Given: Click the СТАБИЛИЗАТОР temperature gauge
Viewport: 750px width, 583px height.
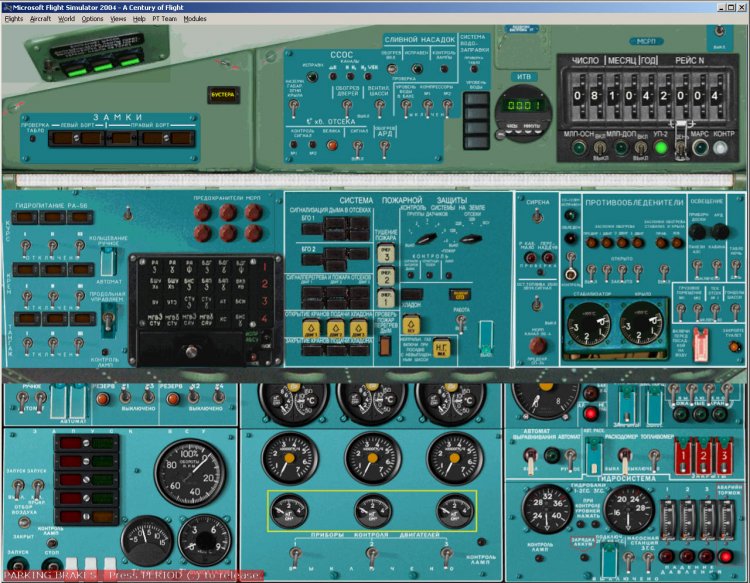Looking at the screenshot, I should pyautogui.click(x=589, y=325).
